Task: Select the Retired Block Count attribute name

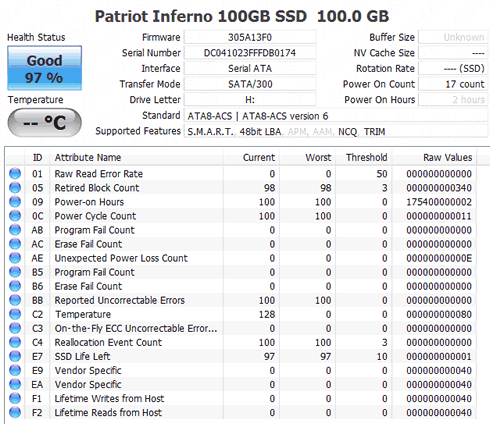Action: tap(97, 188)
